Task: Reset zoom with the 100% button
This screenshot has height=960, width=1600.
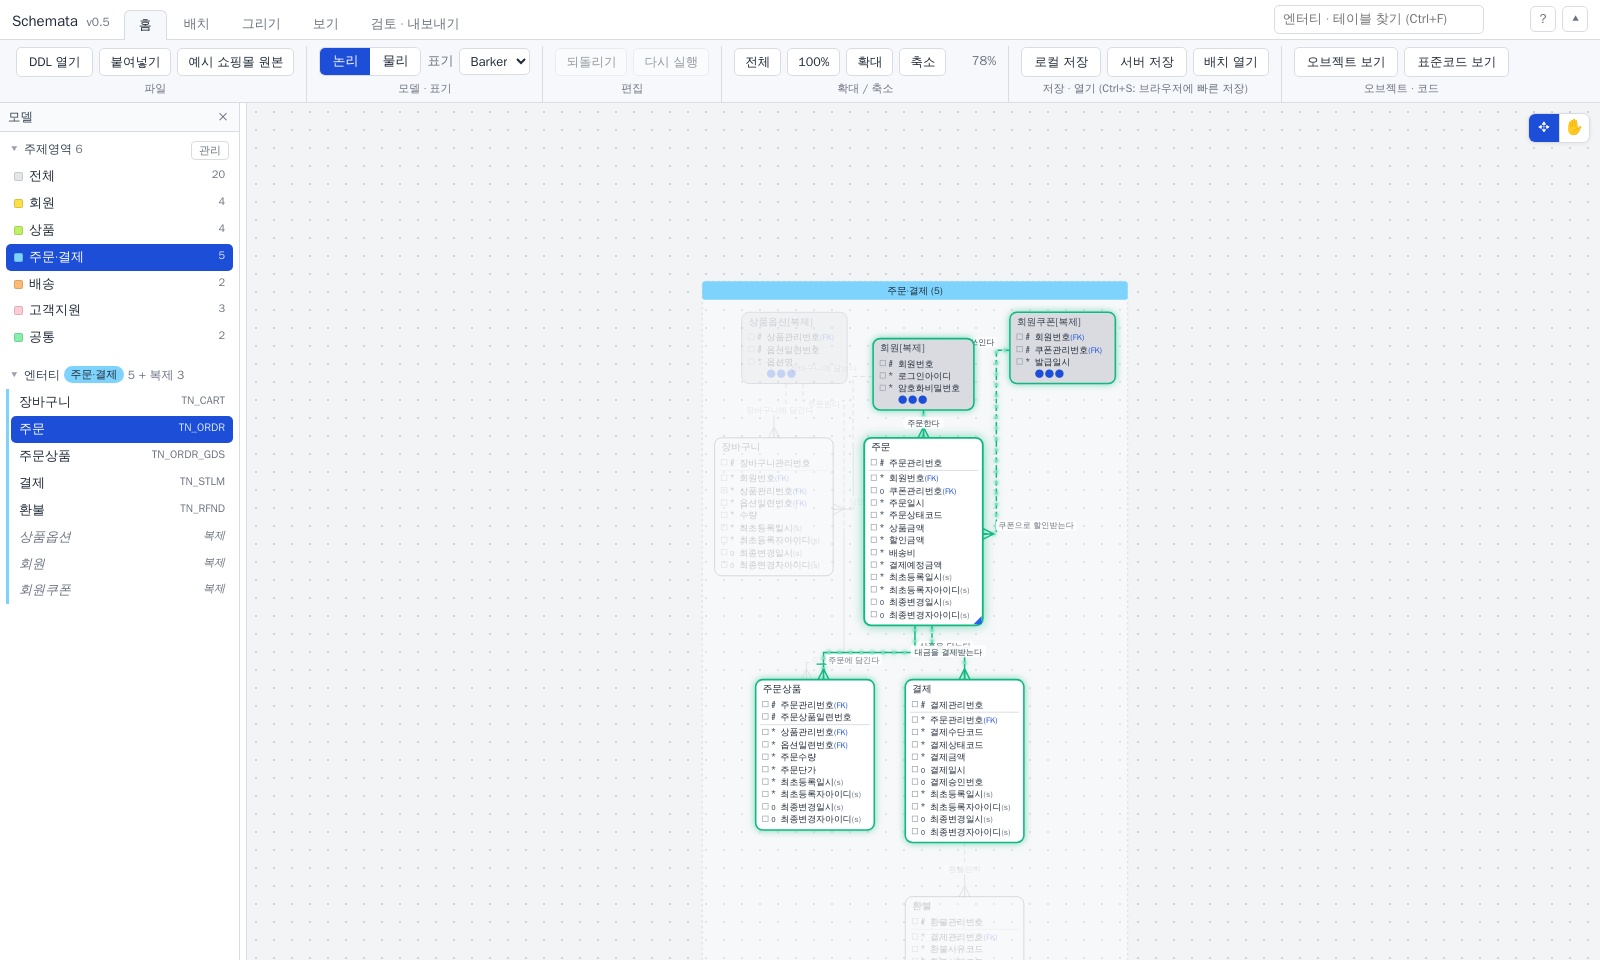Action: [x=814, y=62]
